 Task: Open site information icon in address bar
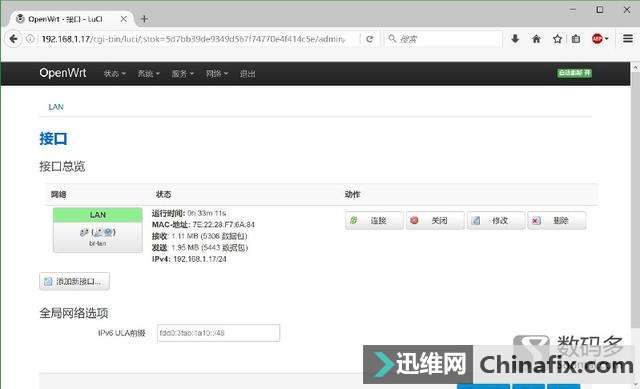tap(30, 39)
